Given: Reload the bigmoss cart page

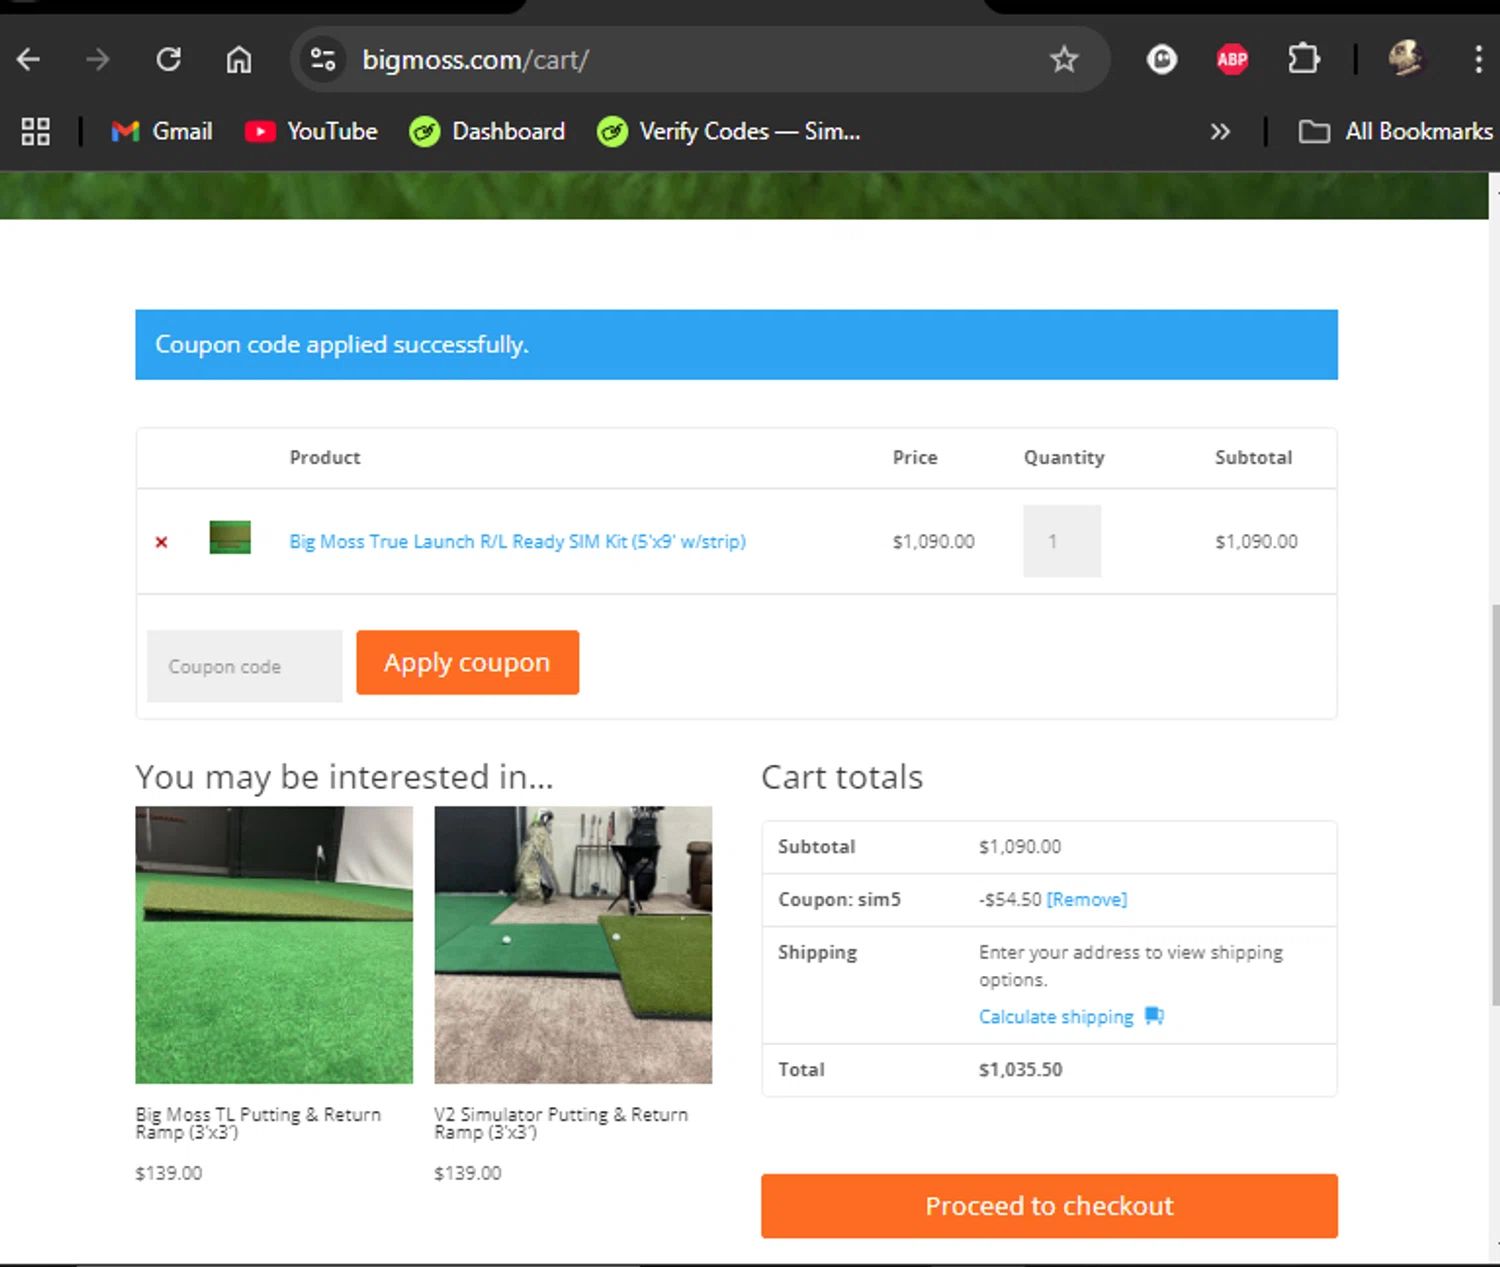Looking at the screenshot, I should 168,60.
